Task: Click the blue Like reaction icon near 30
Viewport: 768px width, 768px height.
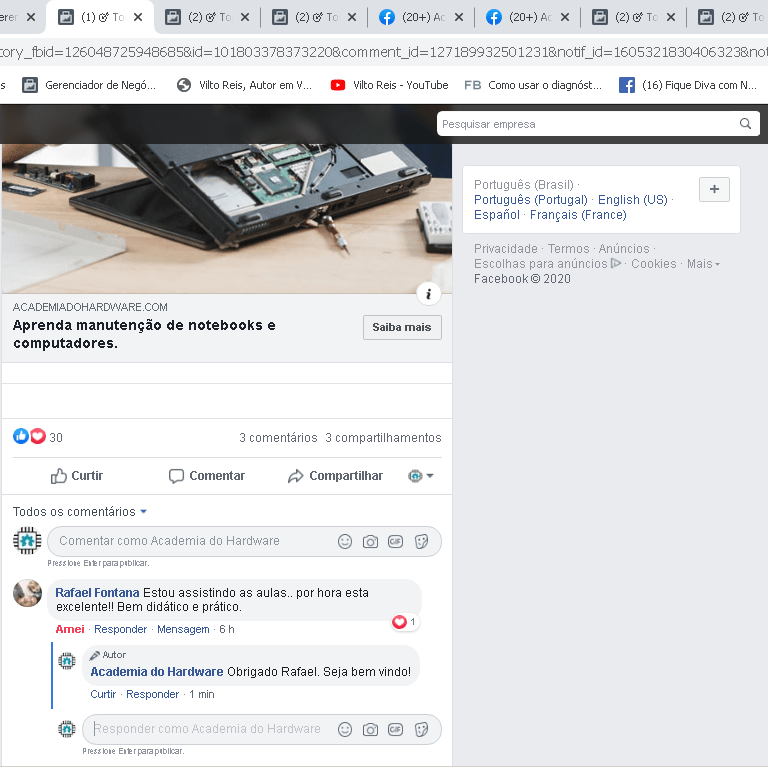Action: pyautogui.click(x=21, y=436)
